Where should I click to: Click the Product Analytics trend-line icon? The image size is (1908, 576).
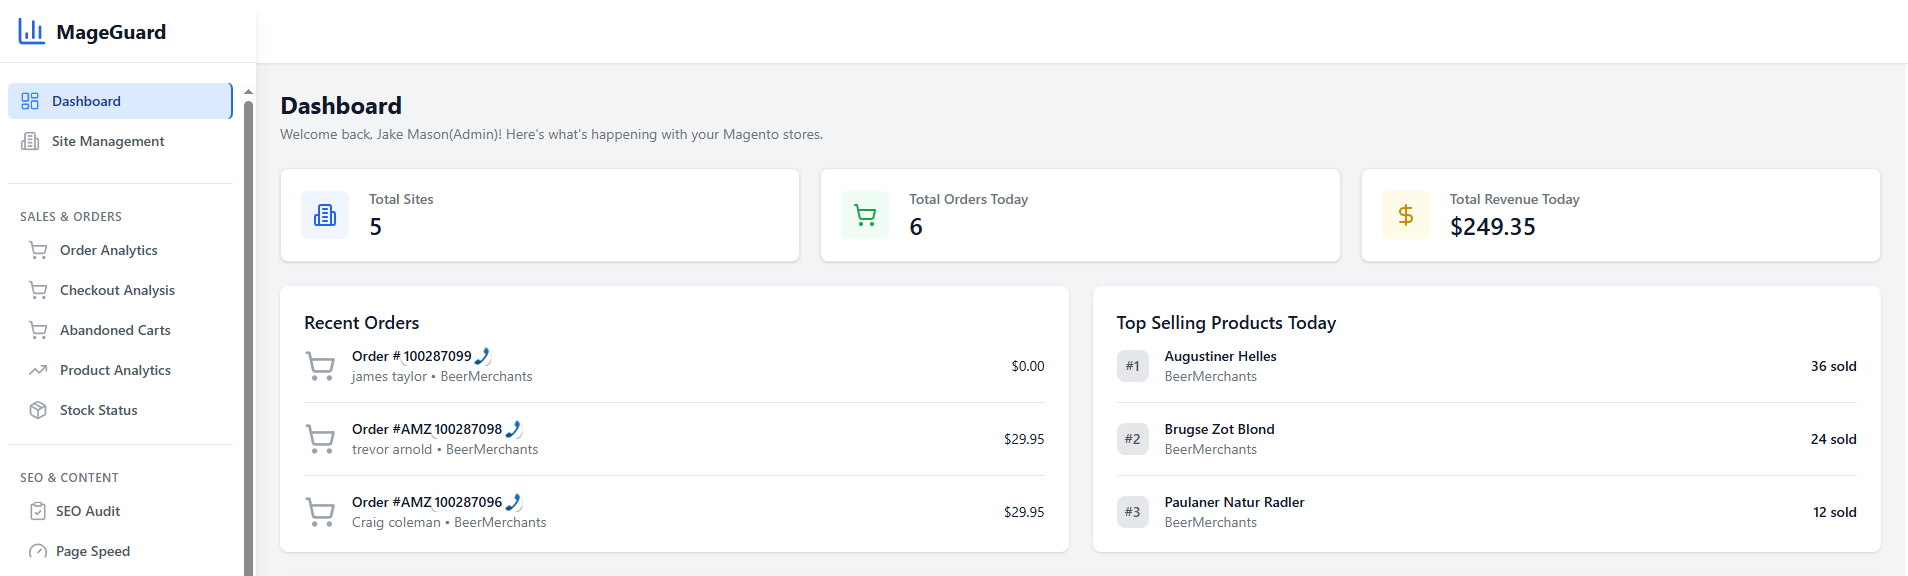click(x=38, y=369)
